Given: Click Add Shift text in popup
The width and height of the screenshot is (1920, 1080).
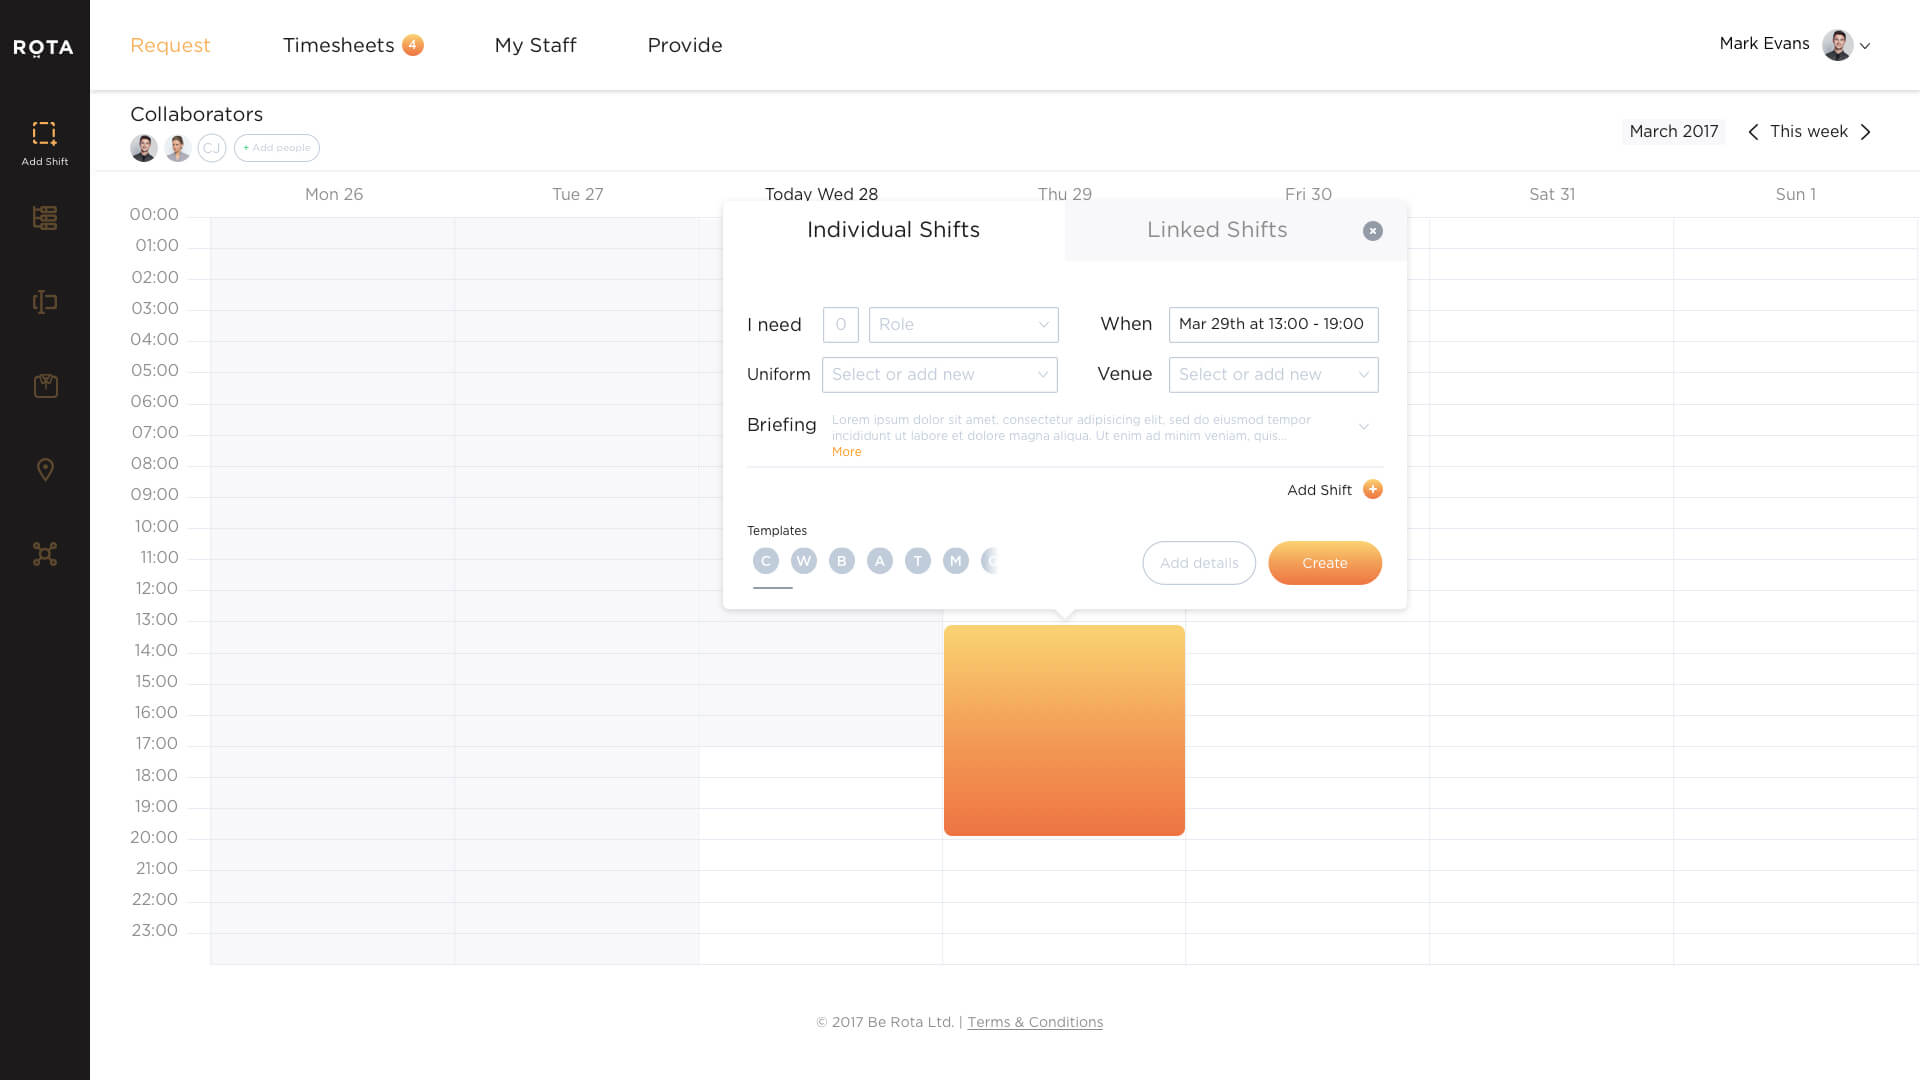Looking at the screenshot, I should click(1319, 490).
